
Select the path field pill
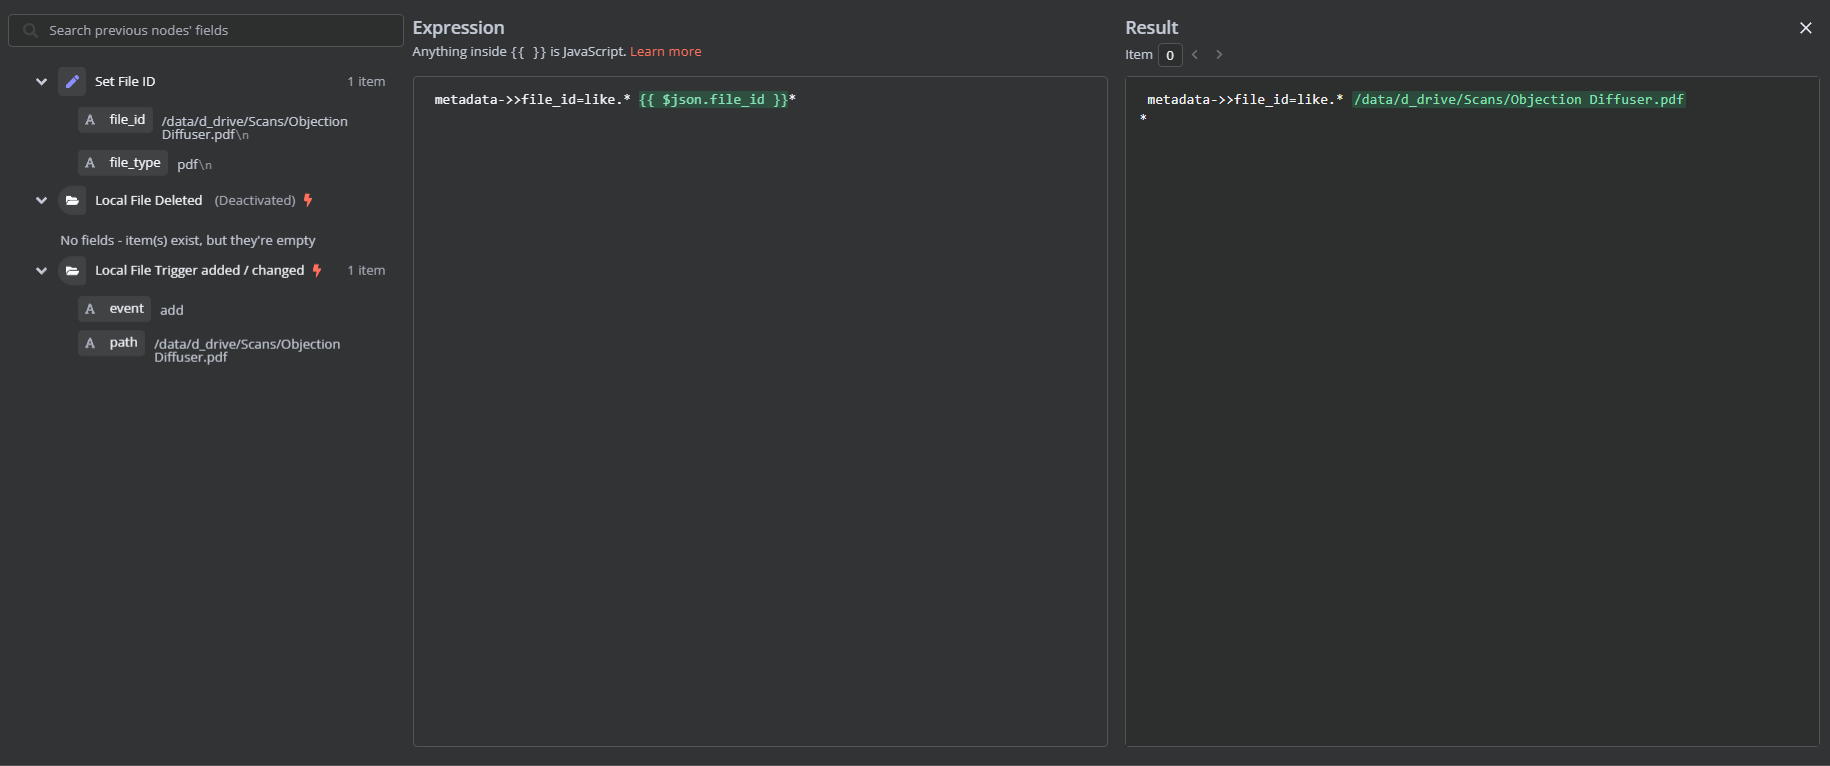click(112, 343)
